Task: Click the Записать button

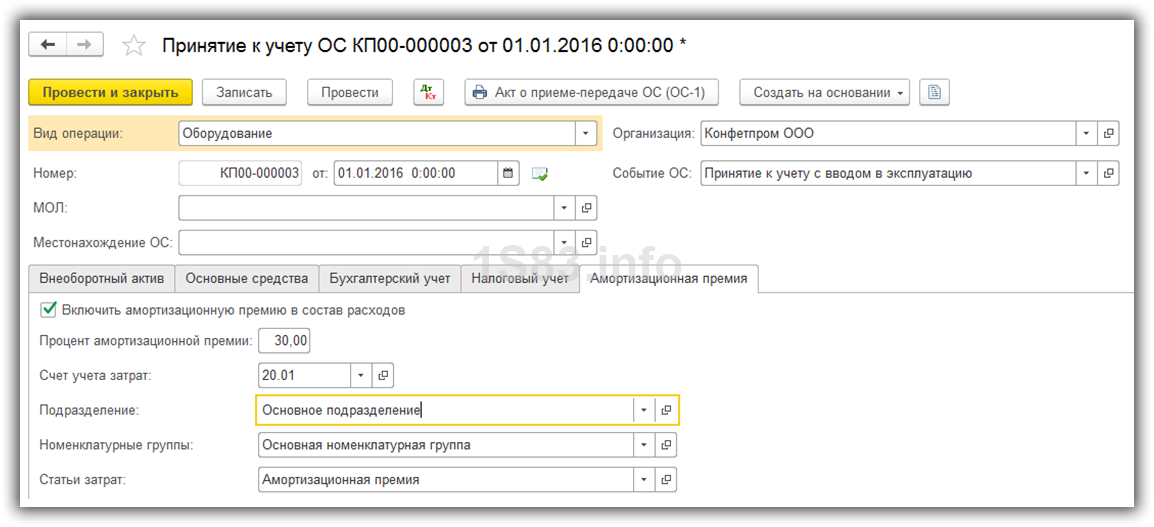Action: point(244,92)
